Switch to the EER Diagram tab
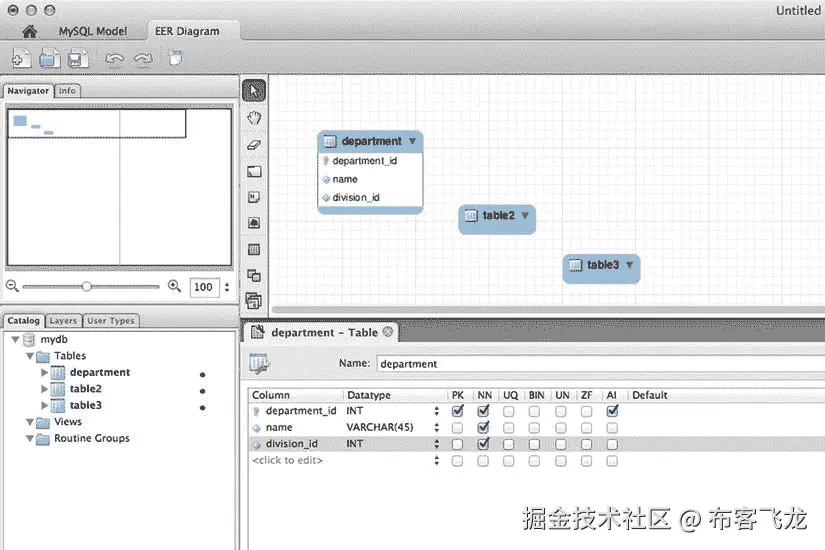The width and height of the screenshot is (825, 550). click(x=187, y=32)
